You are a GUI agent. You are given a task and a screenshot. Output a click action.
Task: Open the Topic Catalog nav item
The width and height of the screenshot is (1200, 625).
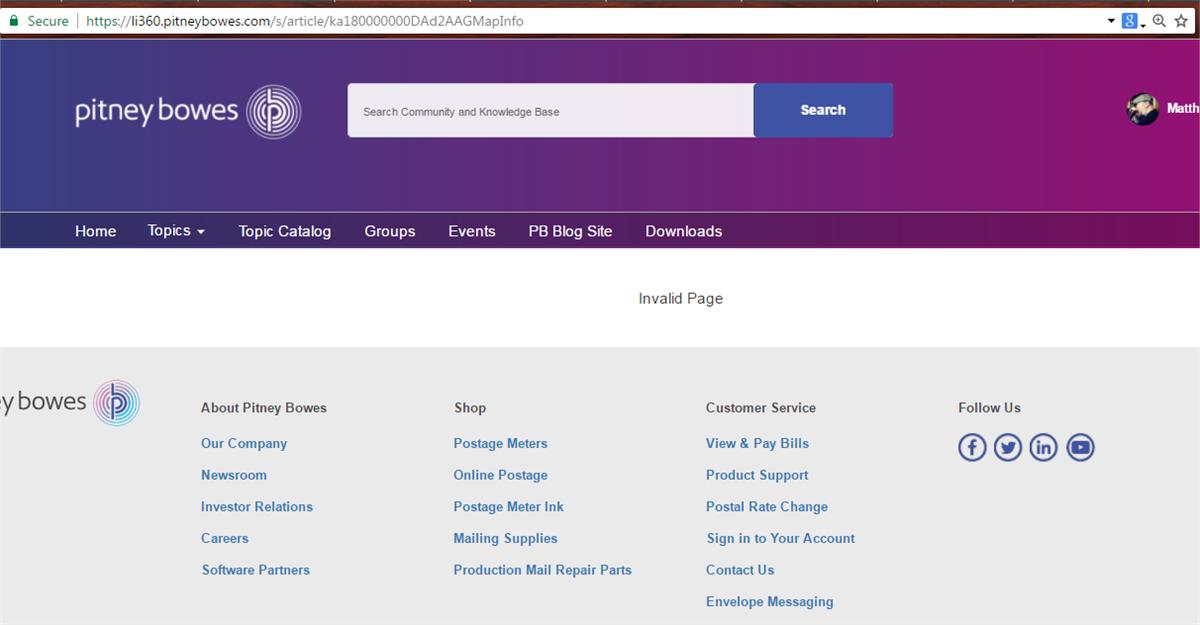[x=285, y=231]
